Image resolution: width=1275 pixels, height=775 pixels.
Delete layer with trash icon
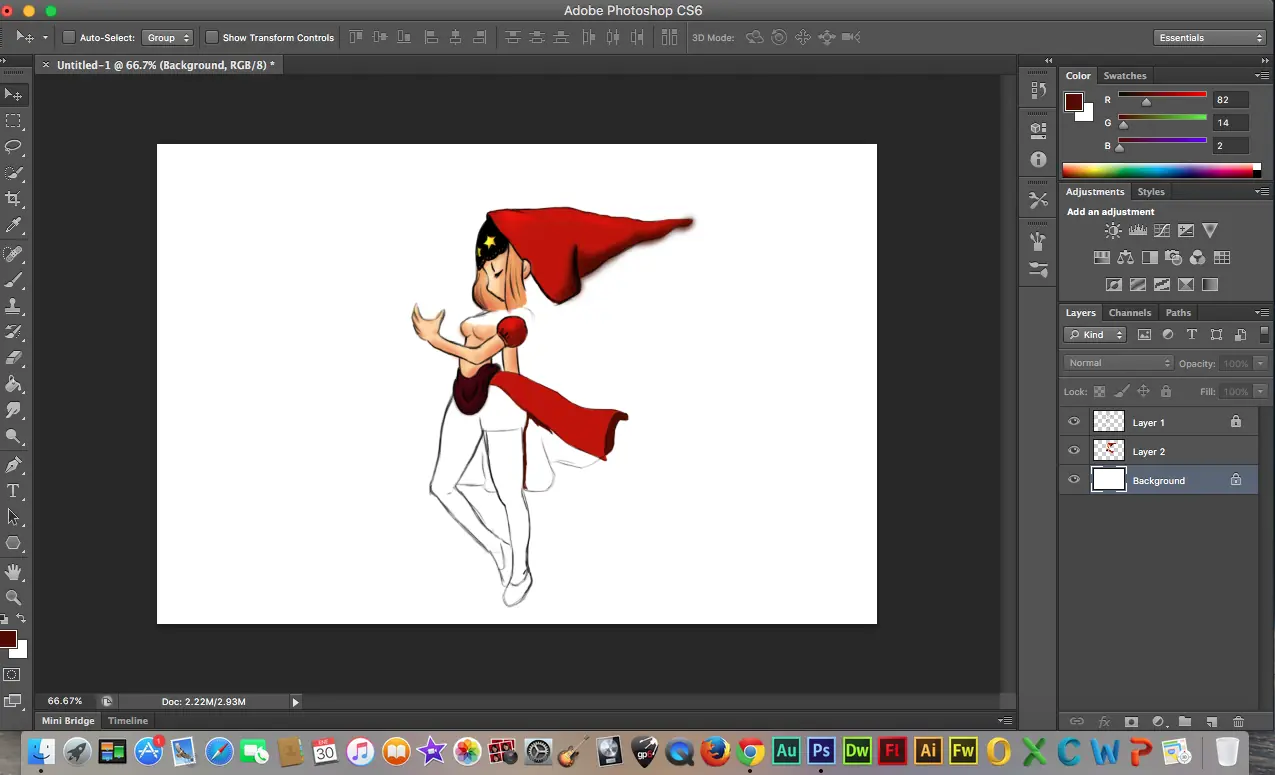coord(1239,722)
